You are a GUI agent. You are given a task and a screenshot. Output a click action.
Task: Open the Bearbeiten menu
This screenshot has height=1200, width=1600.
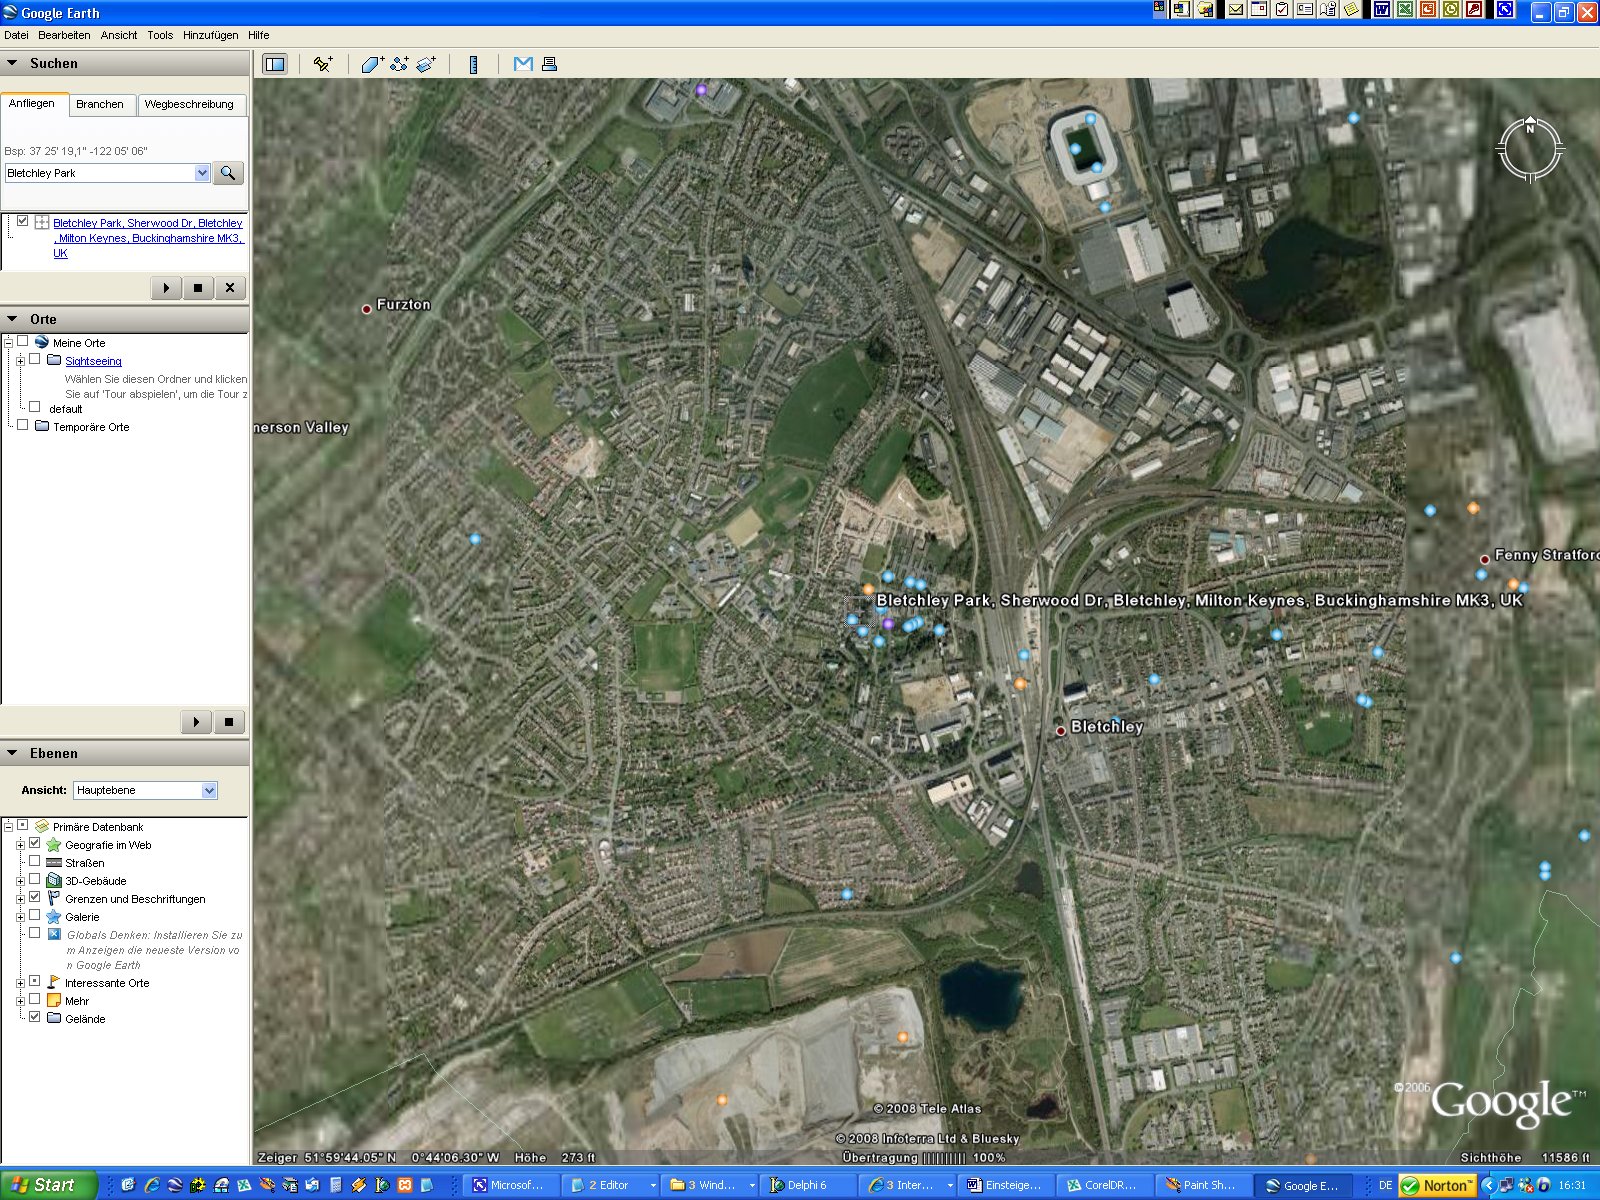[x=64, y=35]
